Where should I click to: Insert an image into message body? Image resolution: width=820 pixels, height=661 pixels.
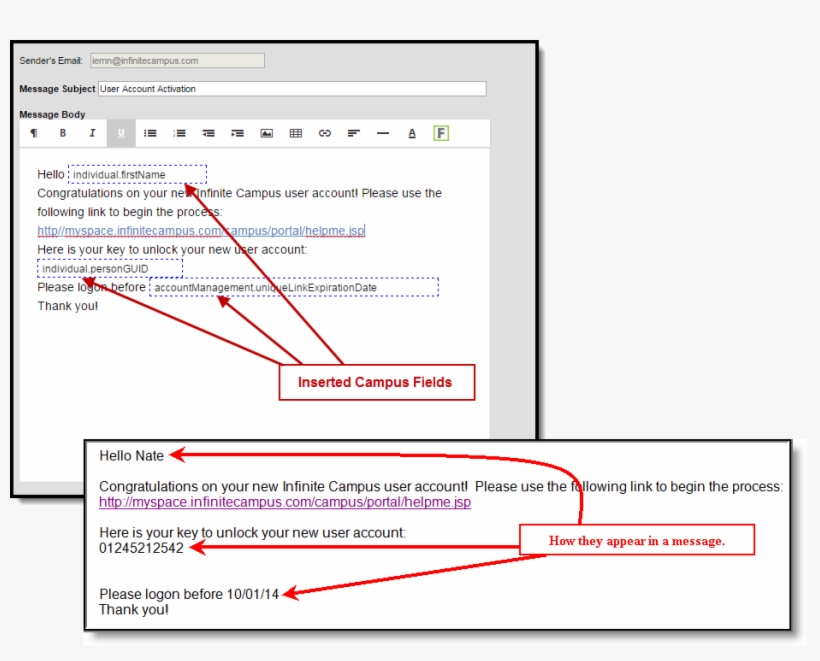[x=267, y=133]
